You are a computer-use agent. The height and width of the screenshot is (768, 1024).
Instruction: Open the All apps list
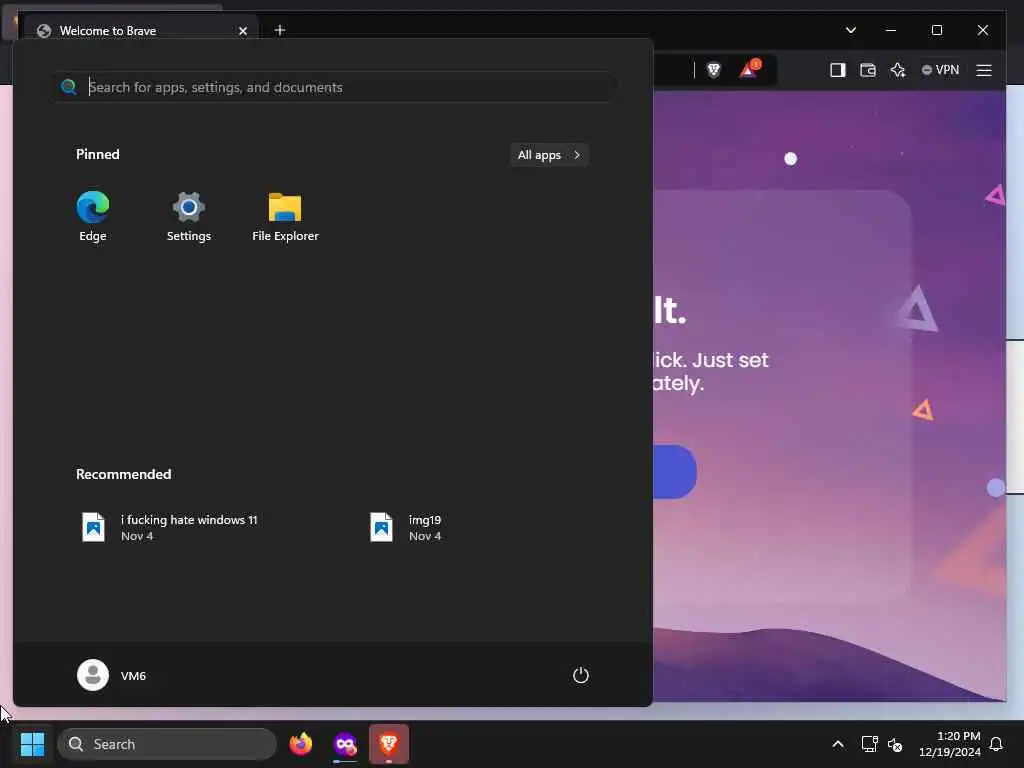[x=549, y=155]
